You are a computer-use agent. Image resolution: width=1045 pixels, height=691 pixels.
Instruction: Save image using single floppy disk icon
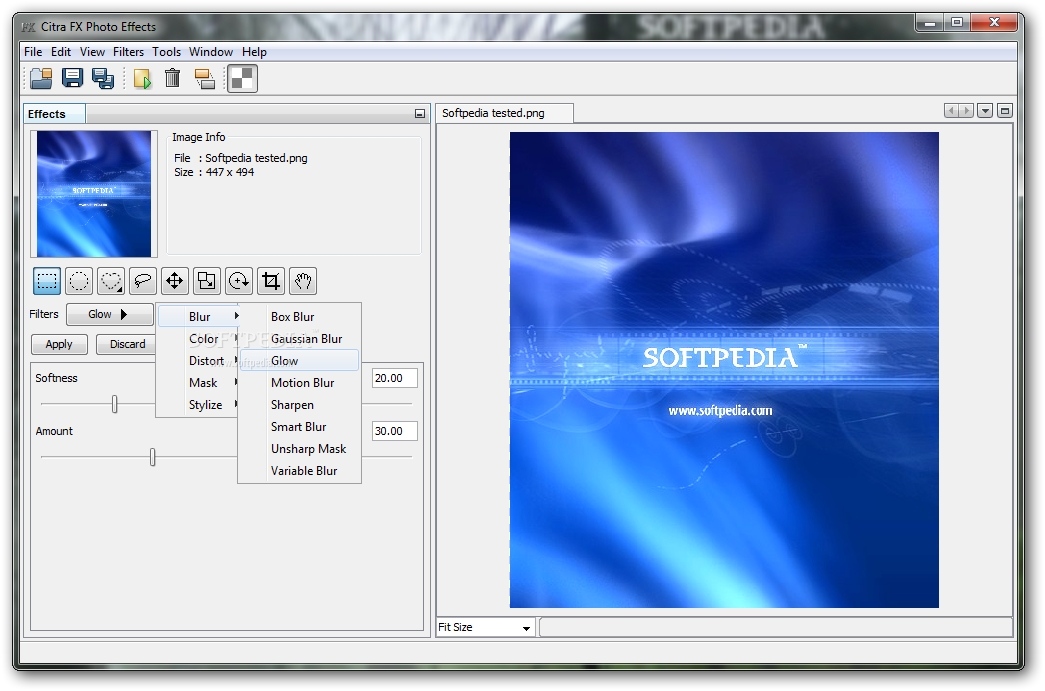tap(72, 79)
